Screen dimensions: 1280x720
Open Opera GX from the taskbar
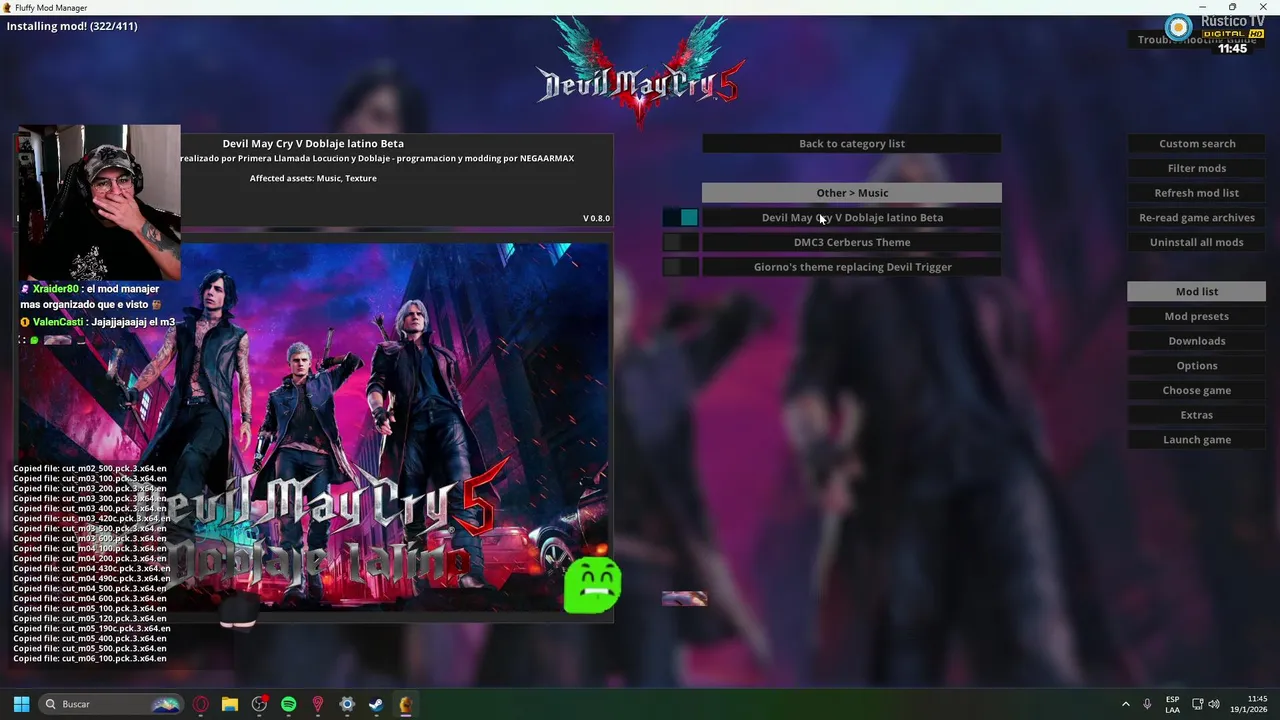tap(201, 704)
